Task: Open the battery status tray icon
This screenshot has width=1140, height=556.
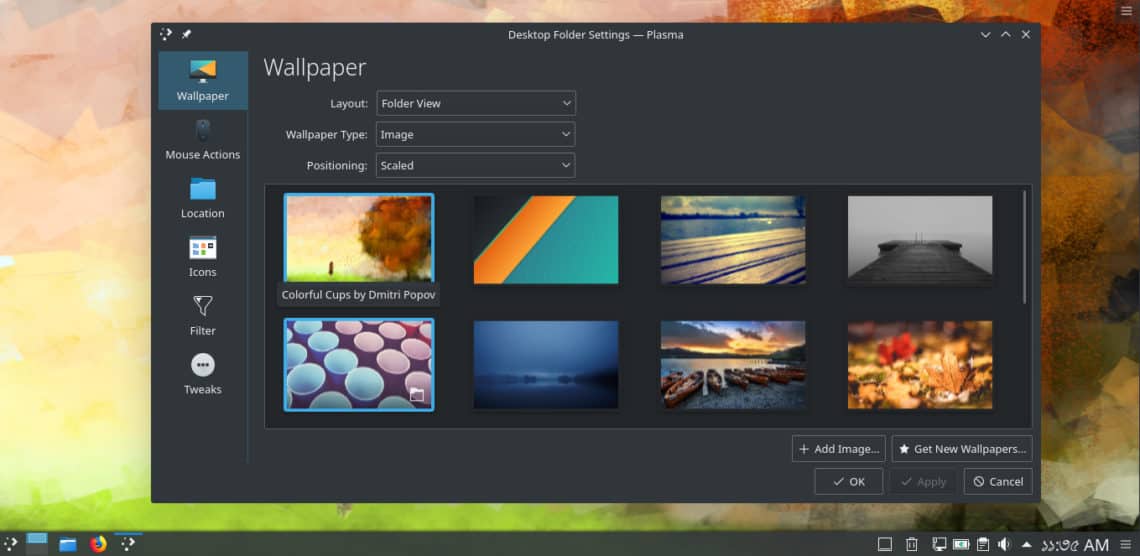Action: (x=961, y=544)
